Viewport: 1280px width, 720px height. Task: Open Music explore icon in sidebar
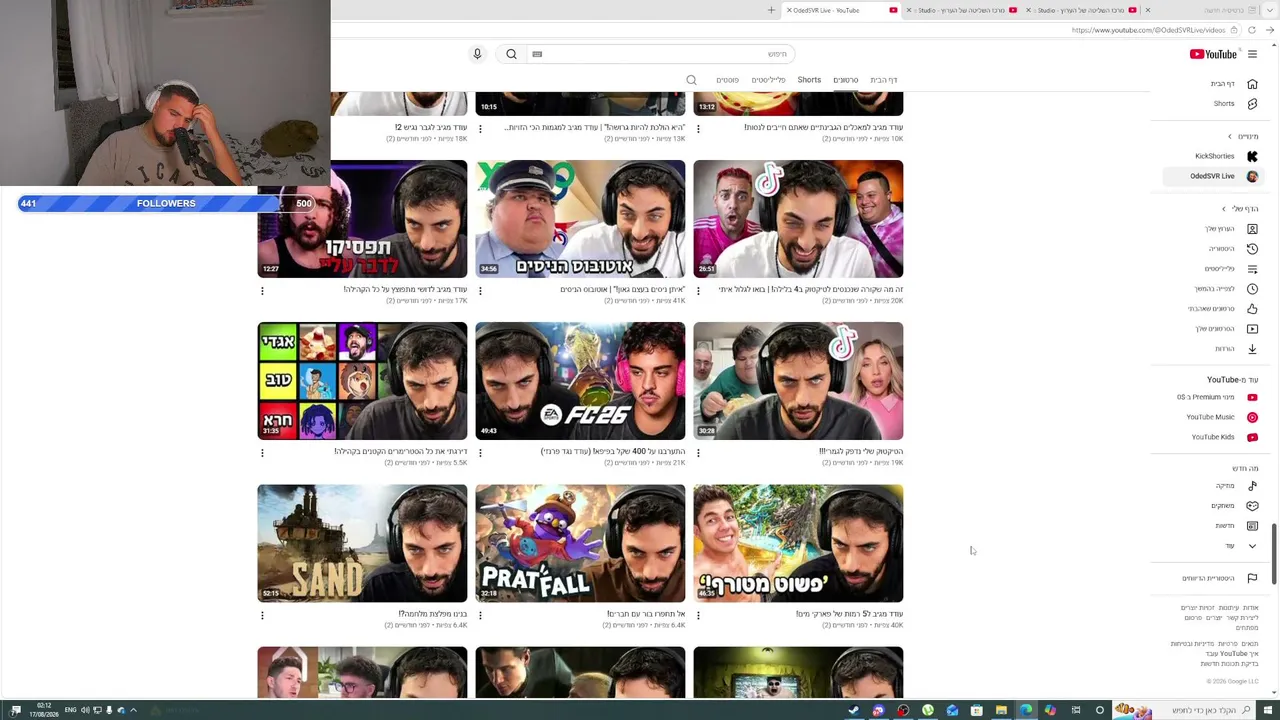tap(1252, 486)
